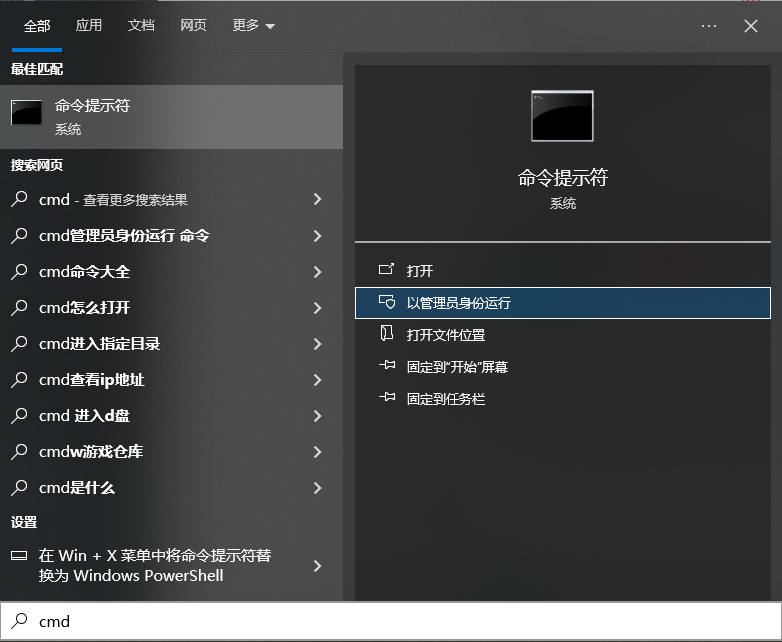Image resolution: width=782 pixels, height=642 pixels.
Task: Open the Windows PowerShell replacement setting
Action: coord(155,565)
